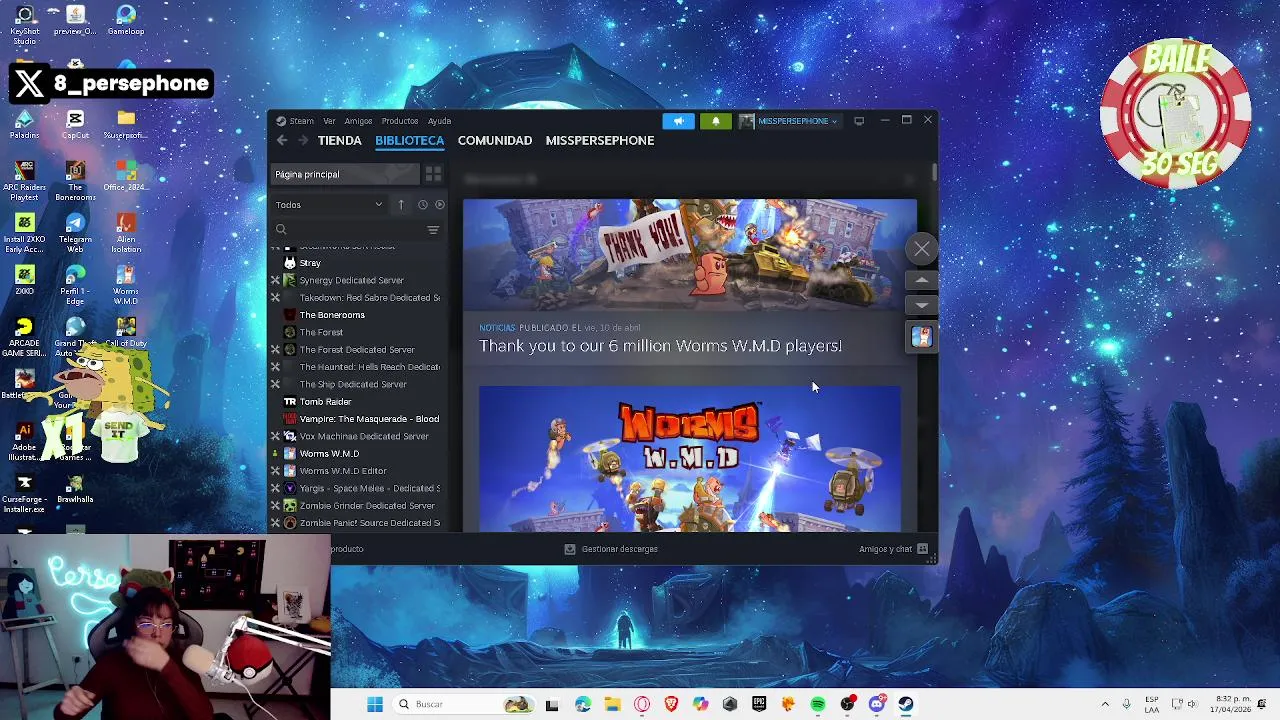Open advanced library filter options icon
This screenshot has height=720, width=1280.
(433, 230)
